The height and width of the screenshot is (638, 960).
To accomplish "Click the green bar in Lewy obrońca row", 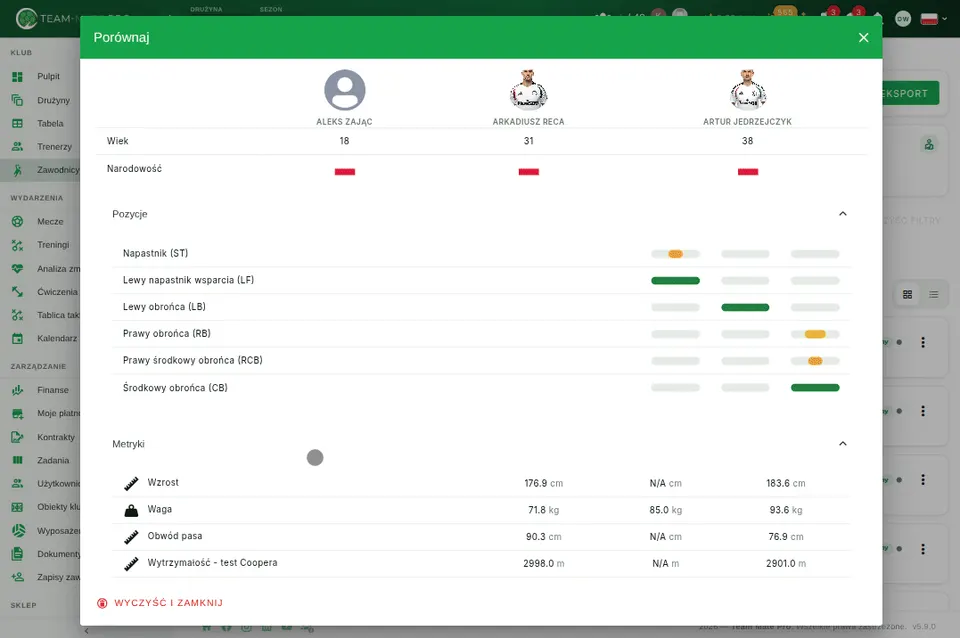I will 745,307.
